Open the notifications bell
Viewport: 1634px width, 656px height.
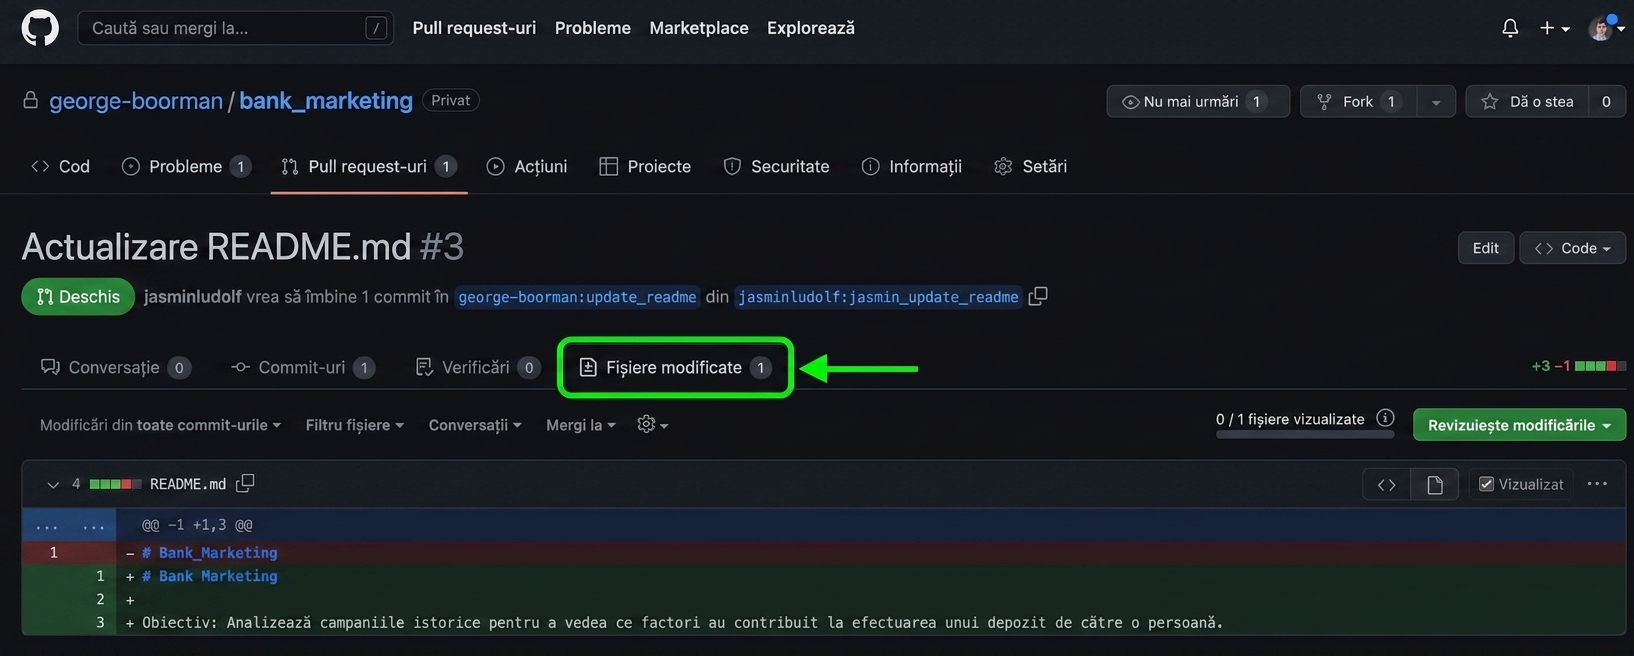1510,28
